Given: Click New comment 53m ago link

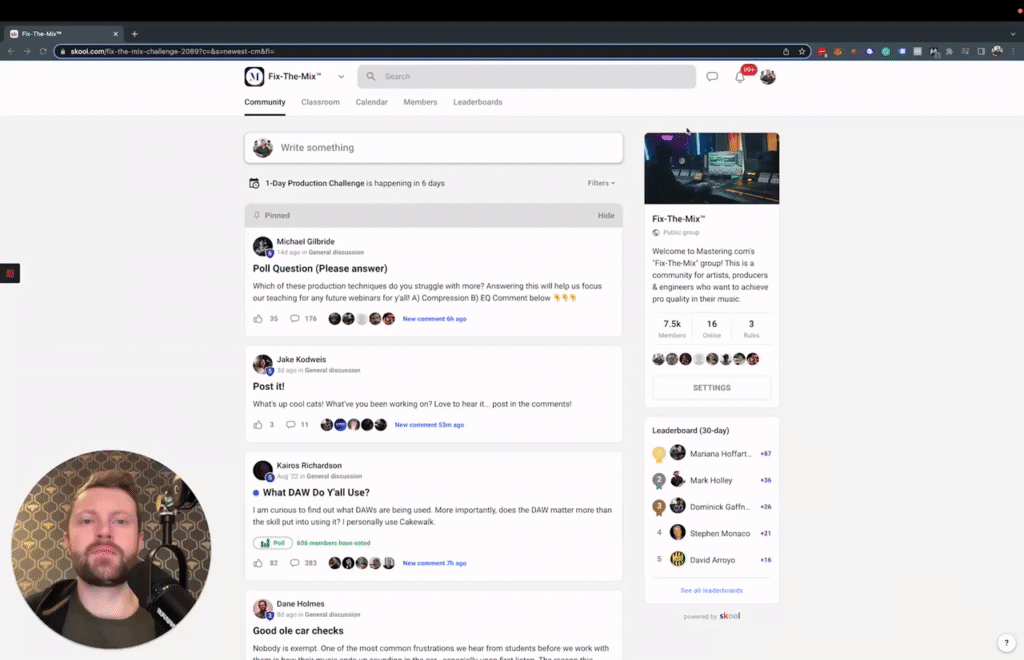Looking at the screenshot, I should click(x=429, y=424).
